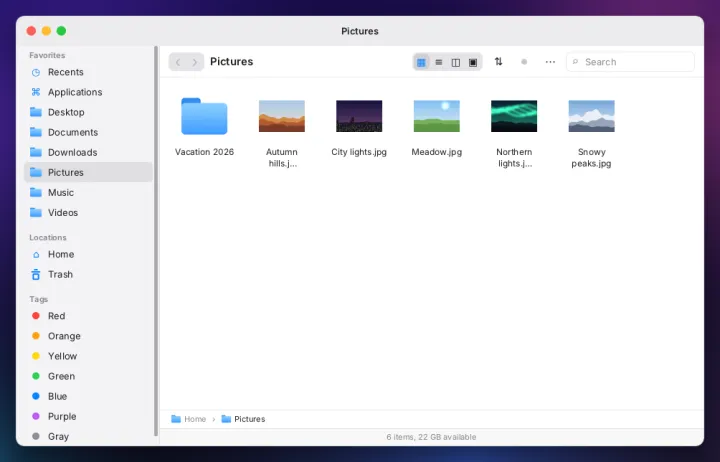Select the Vacation 2026 folder
Screen dimensions: 720x462
[x=204, y=116]
